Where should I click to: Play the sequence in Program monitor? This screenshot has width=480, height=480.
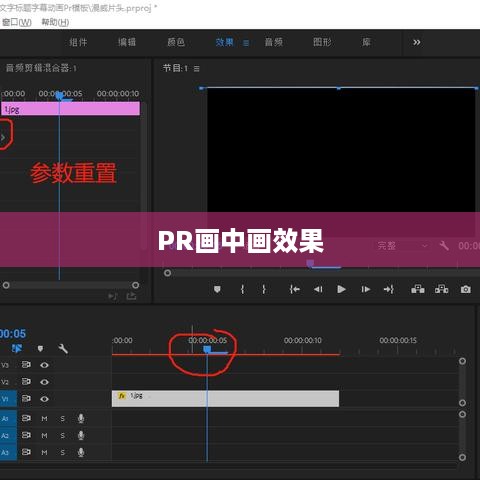click(341, 289)
